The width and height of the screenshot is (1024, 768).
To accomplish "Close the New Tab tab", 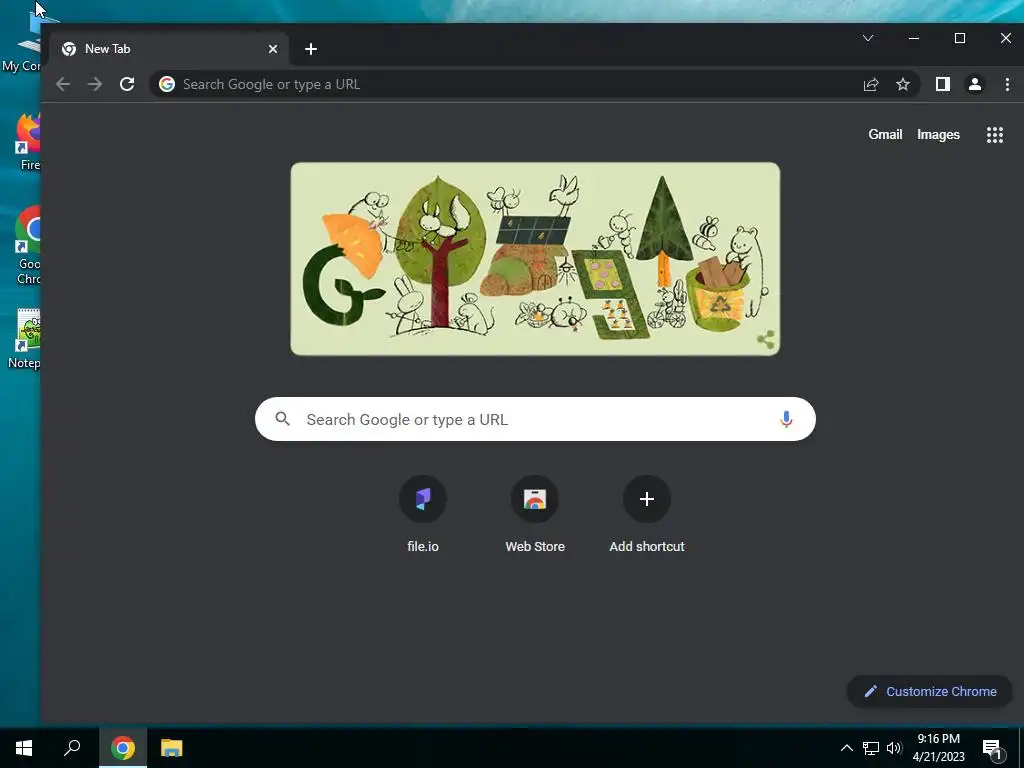I will pyautogui.click(x=273, y=49).
